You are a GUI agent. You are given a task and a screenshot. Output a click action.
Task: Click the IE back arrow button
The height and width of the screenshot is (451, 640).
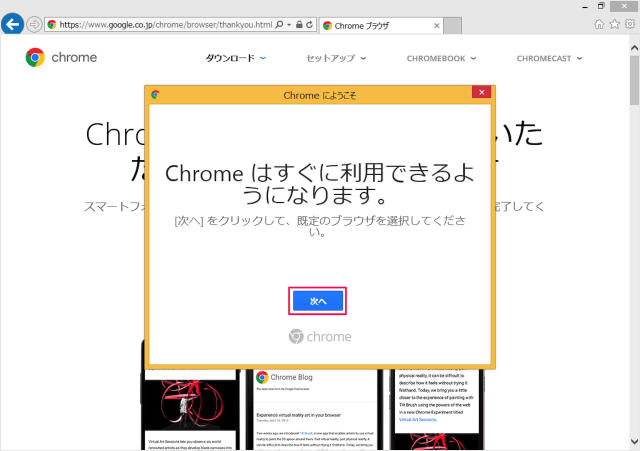pos(13,24)
